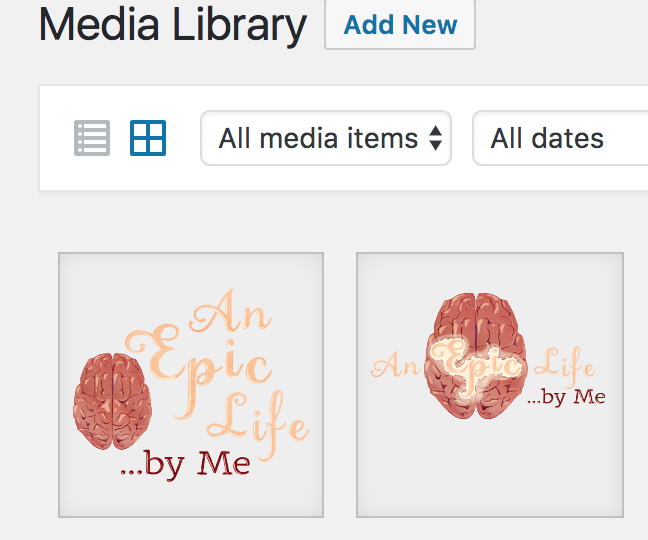Select the first logo thumbnail with stacked text

(191, 385)
